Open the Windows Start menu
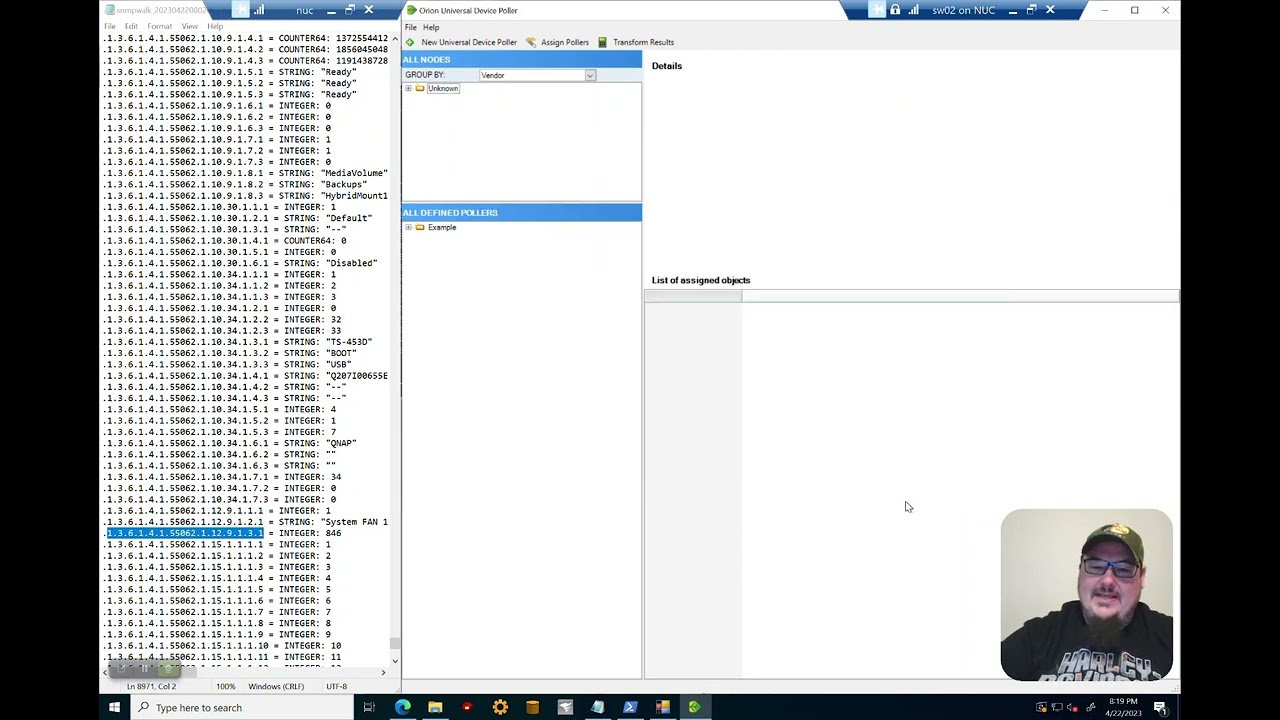1280x720 pixels. tap(114, 708)
